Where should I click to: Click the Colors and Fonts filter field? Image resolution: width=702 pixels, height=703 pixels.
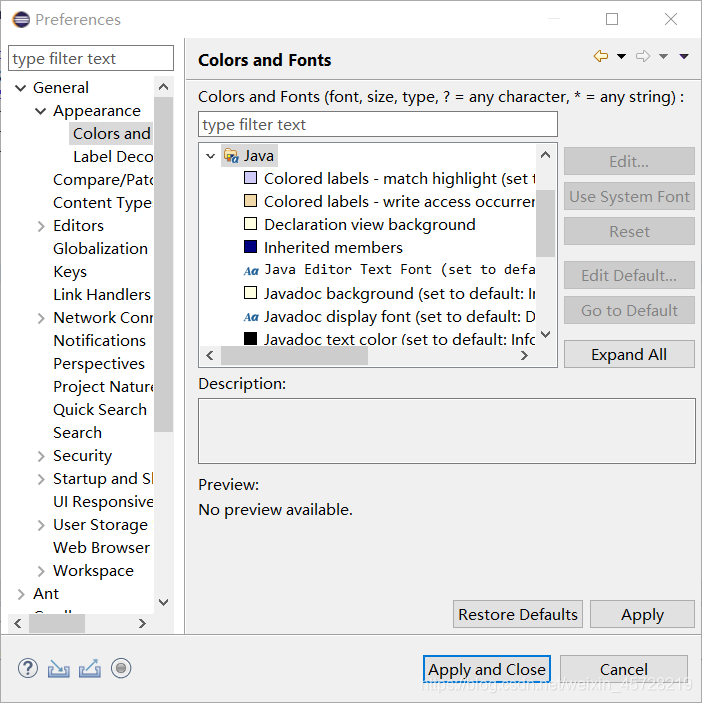(378, 124)
